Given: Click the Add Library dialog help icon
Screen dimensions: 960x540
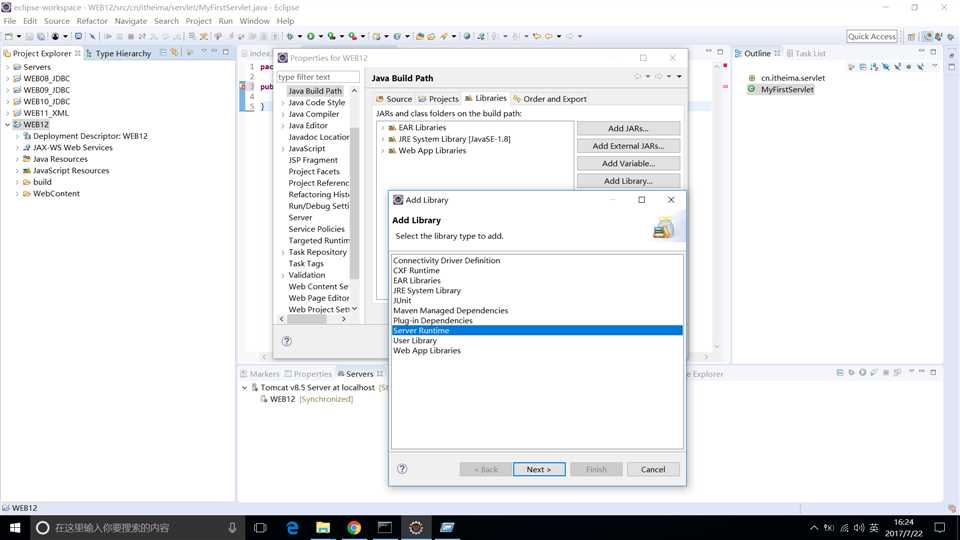Looking at the screenshot, I should pyautogui.click(x=402, y=468).
